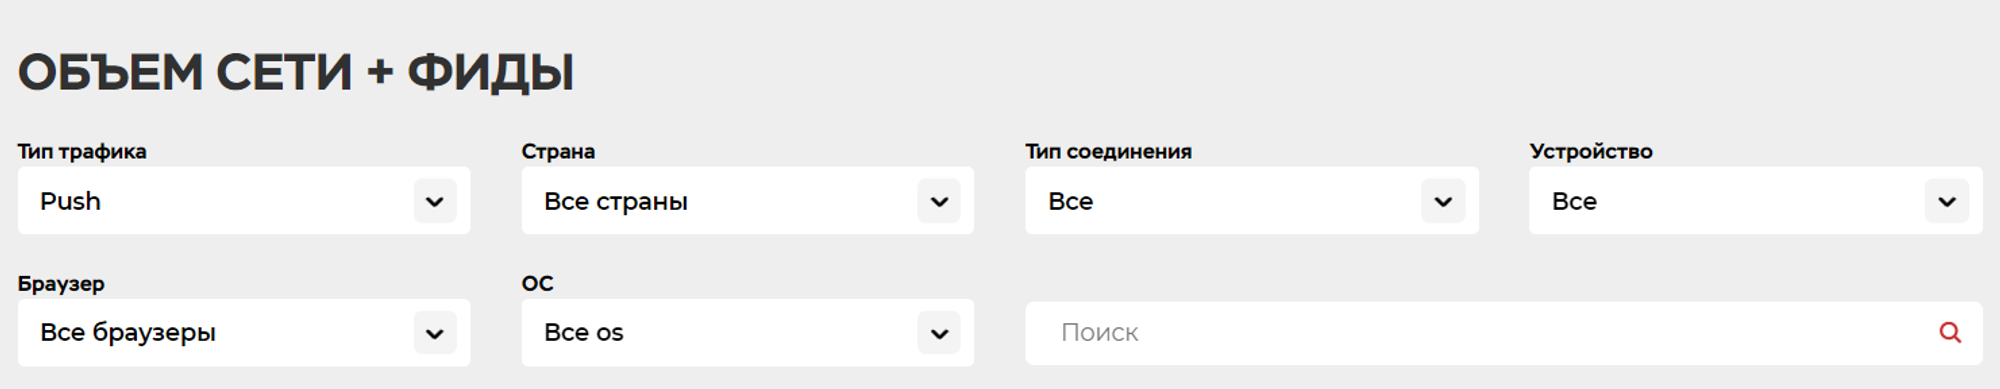Focus the Поиск search input field
This screenshot has width=2000, height=389.
coord(1504,333)
